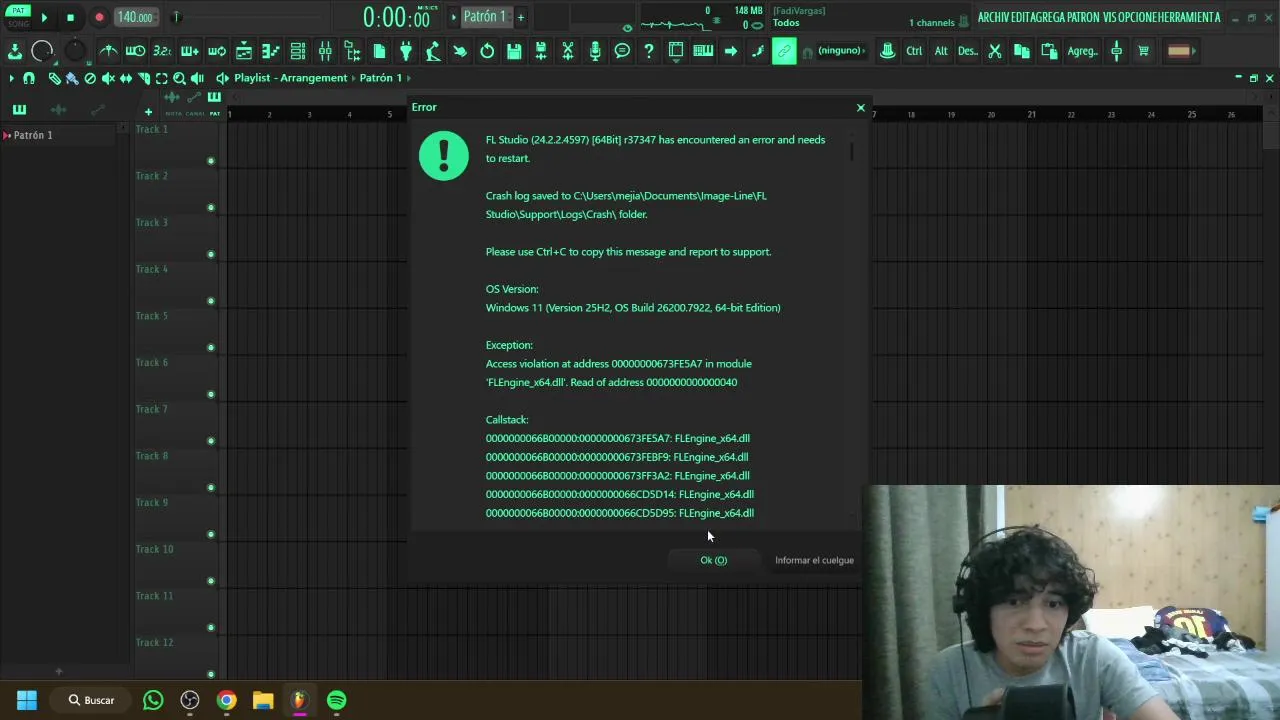Image resolution: width=1280 pixels, height=720 pixels.
Task: Open the ARCHIV menu
Action: coord(993,17)
